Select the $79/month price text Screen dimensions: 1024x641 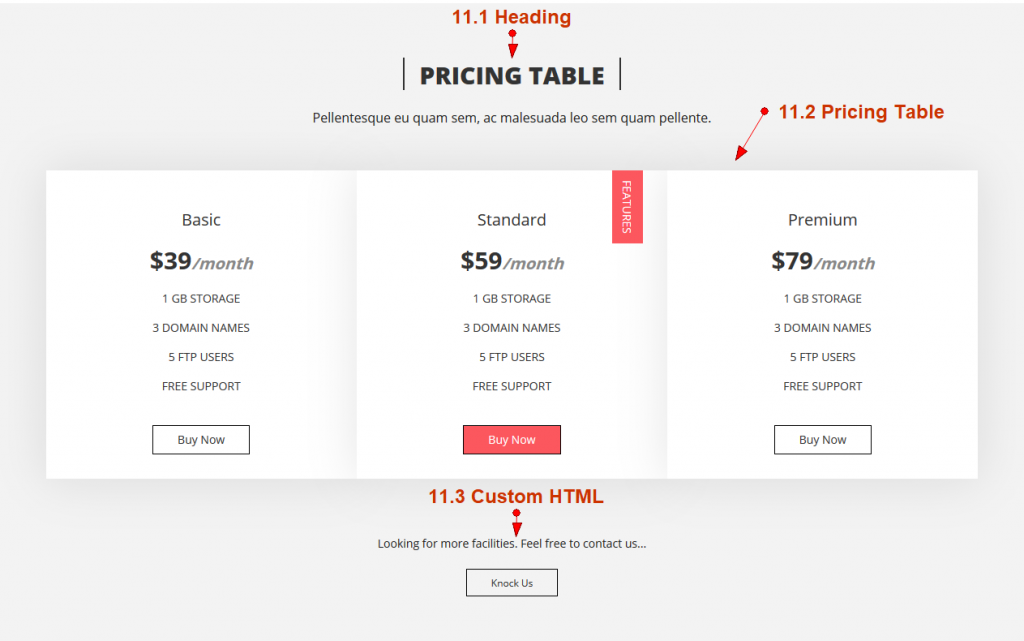point(822,262)
